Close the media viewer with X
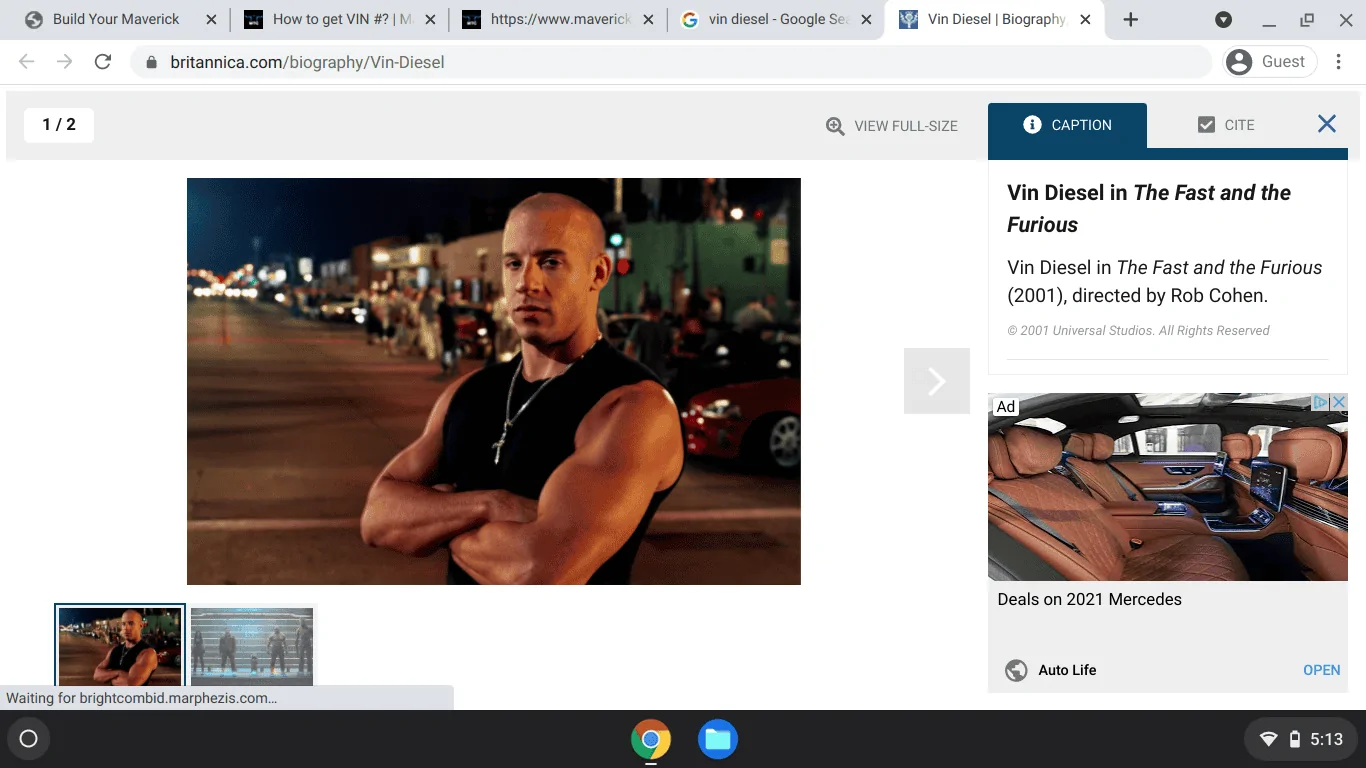The height and width of the screenshot is (768, 1366). tap(1327, 124)
